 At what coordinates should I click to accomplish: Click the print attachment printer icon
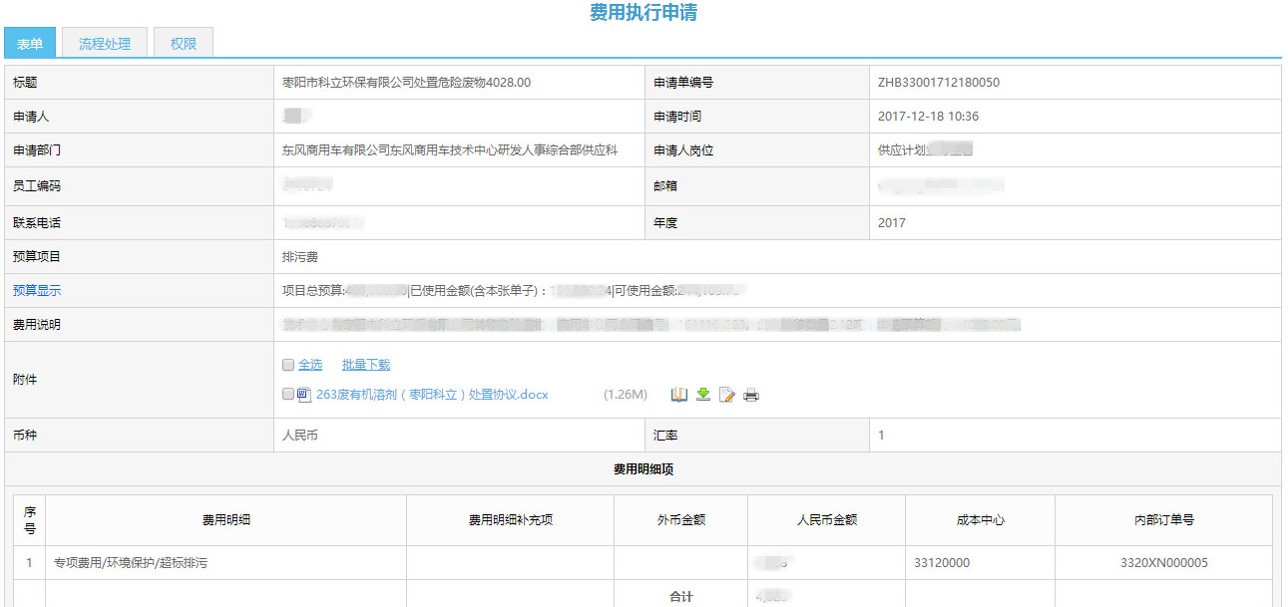[751, 395]
